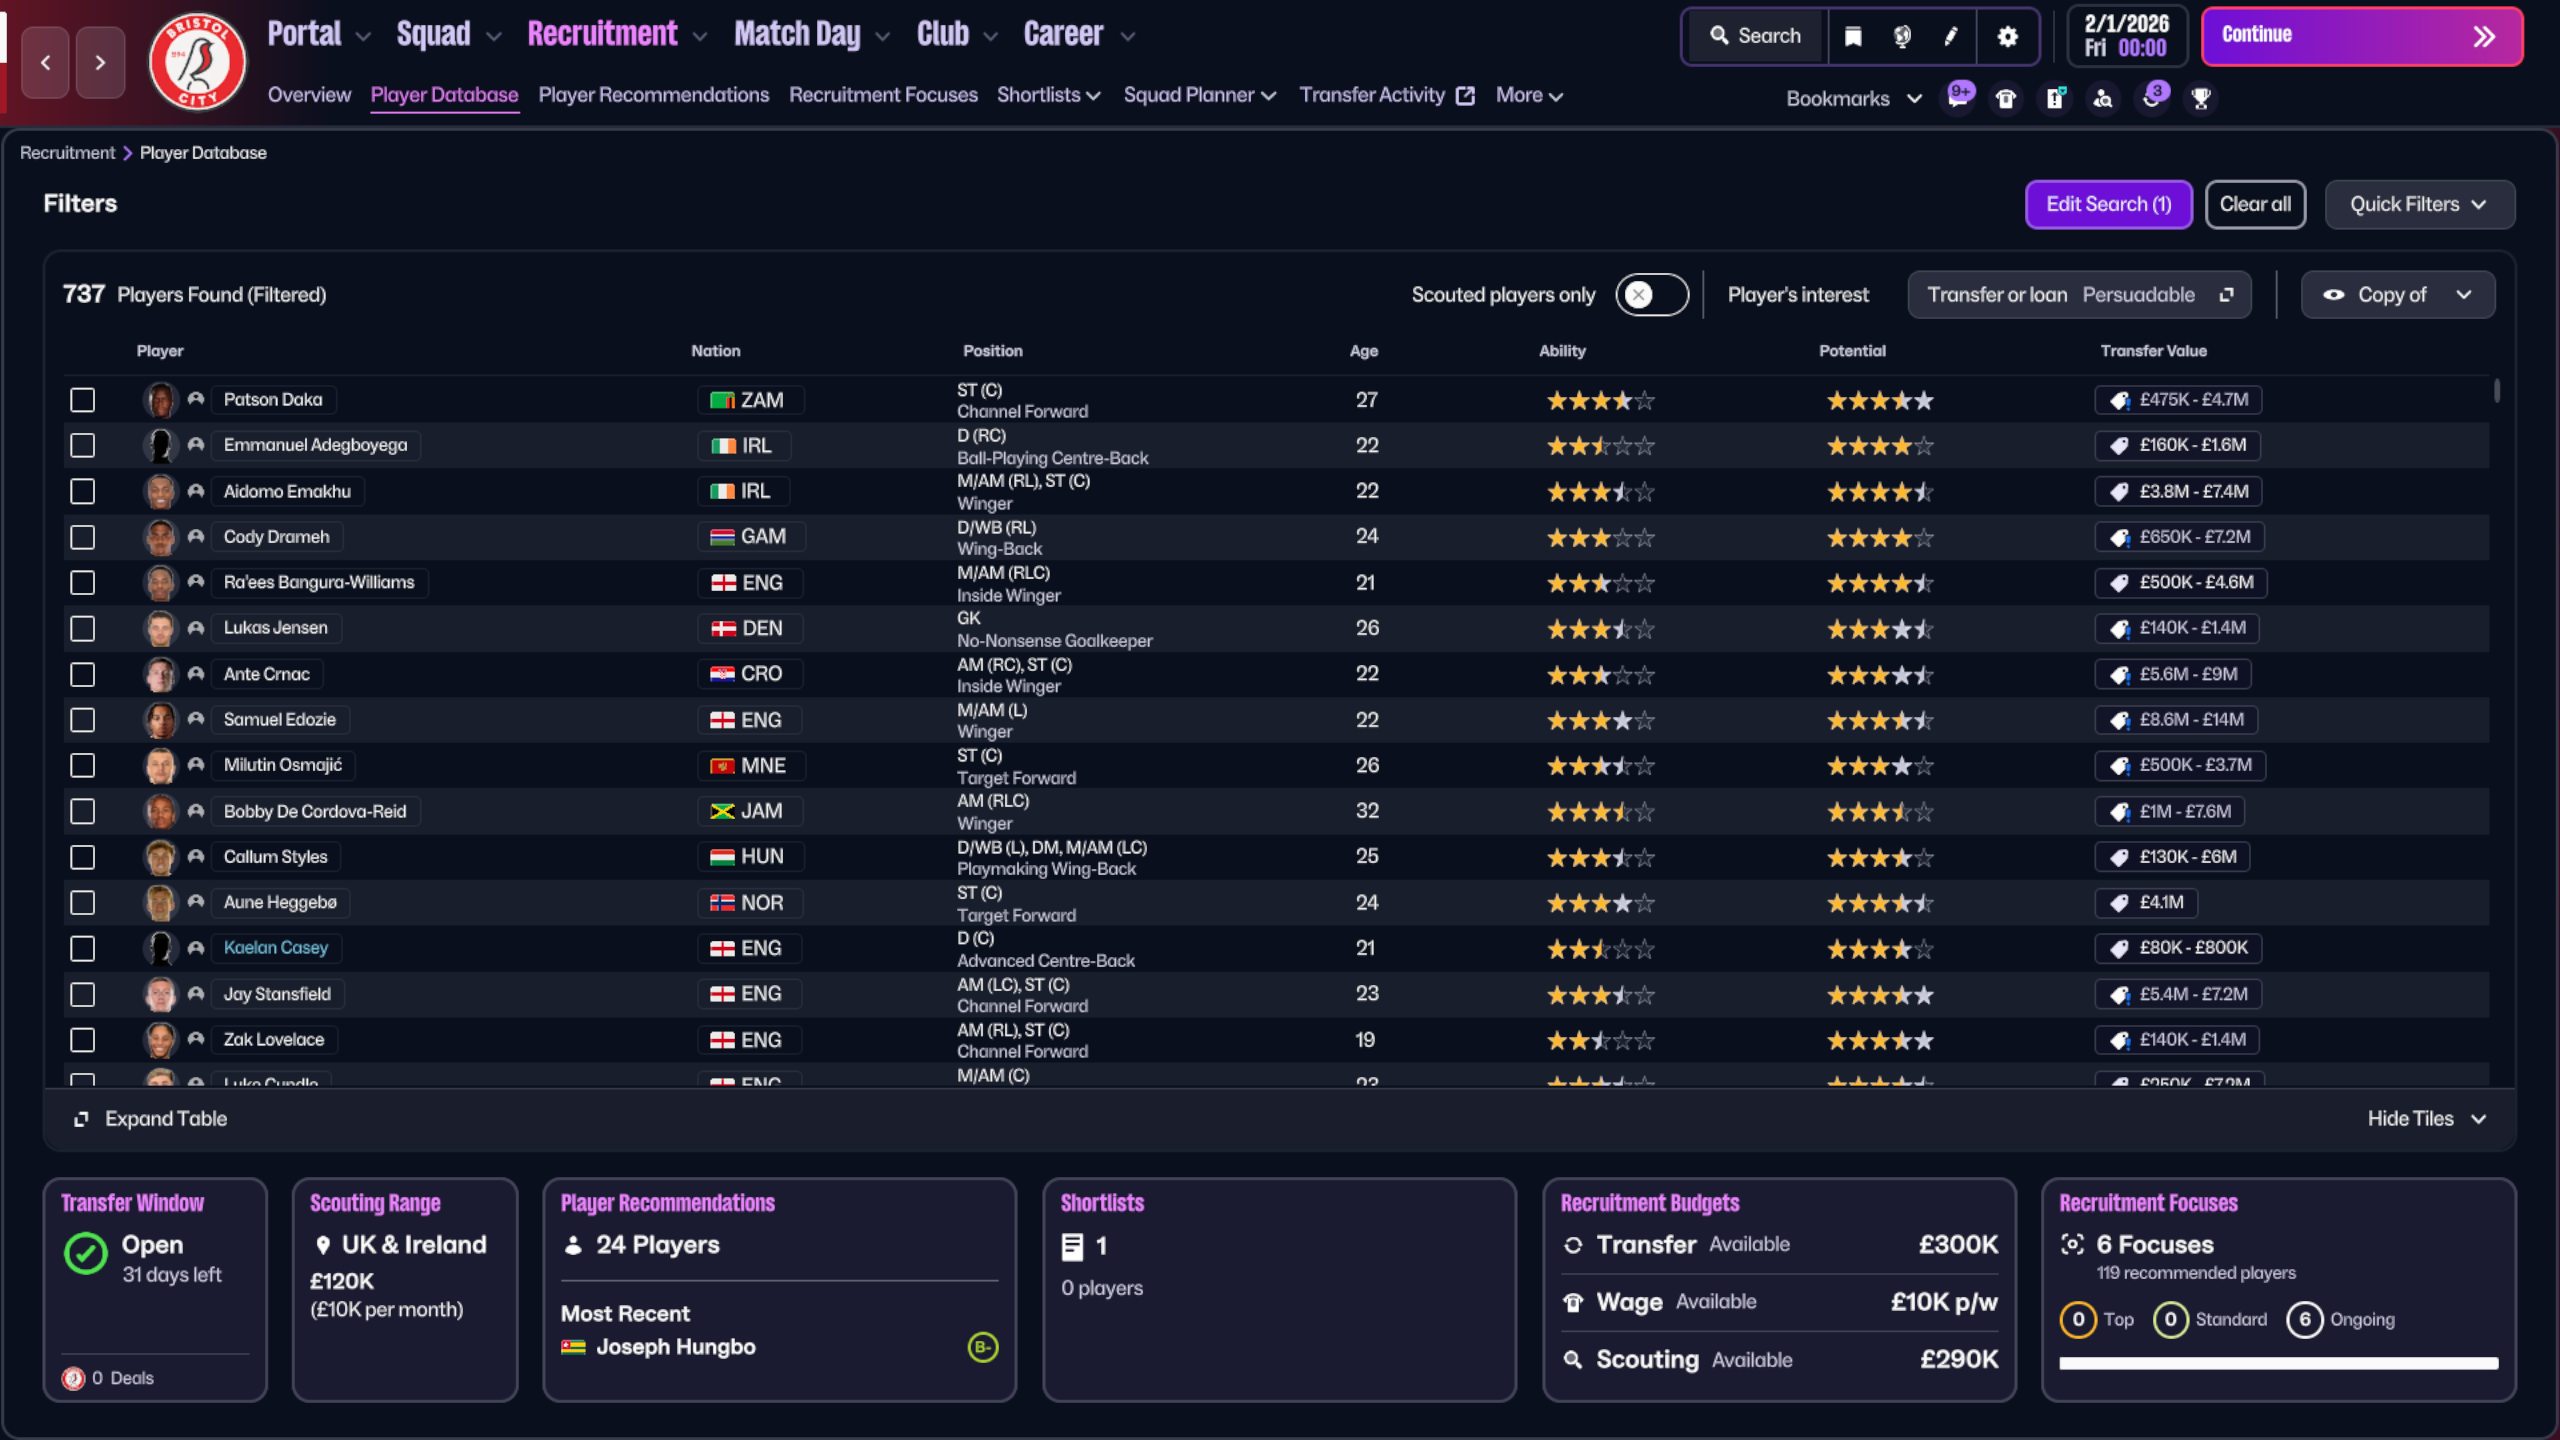Open the Bookmarks dropdown

coord(1853,99)
